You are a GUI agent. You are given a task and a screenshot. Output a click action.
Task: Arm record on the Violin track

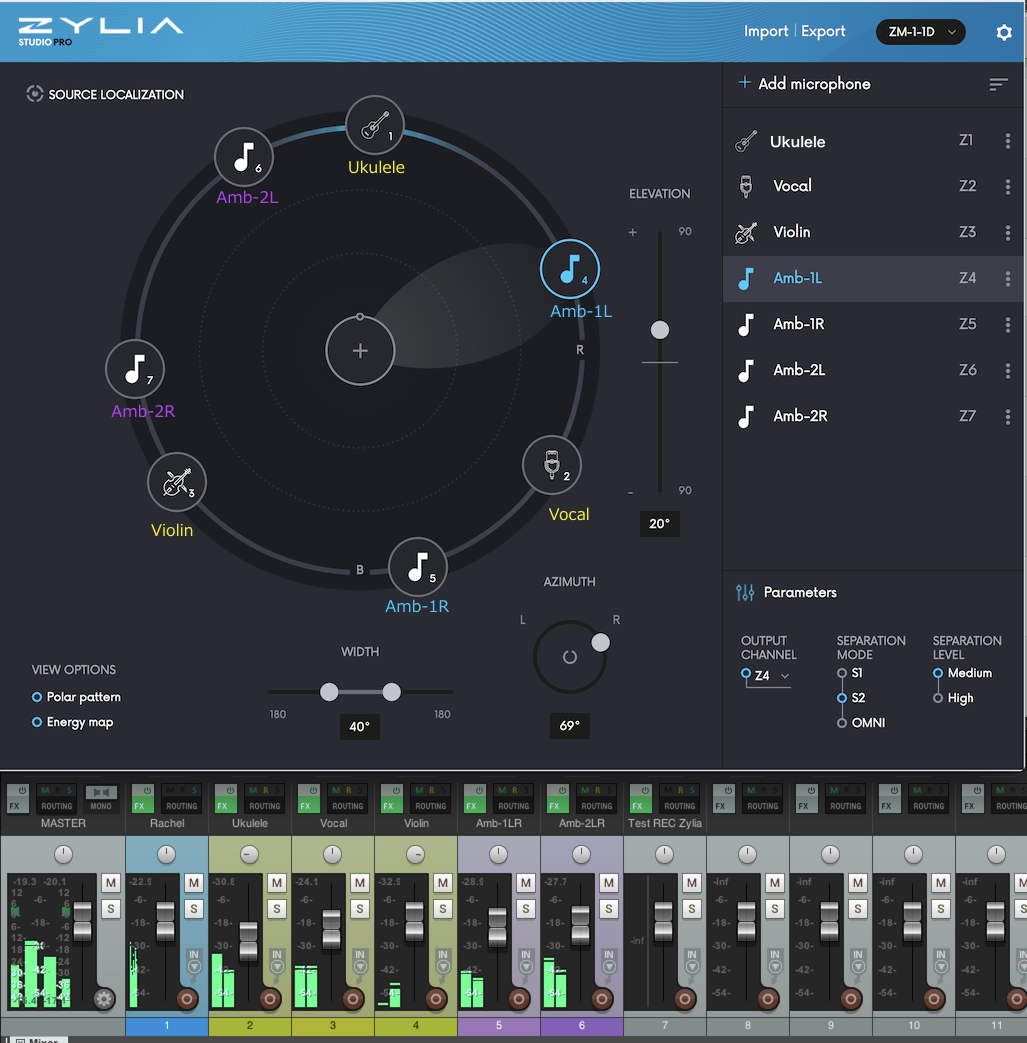[436, 998]
